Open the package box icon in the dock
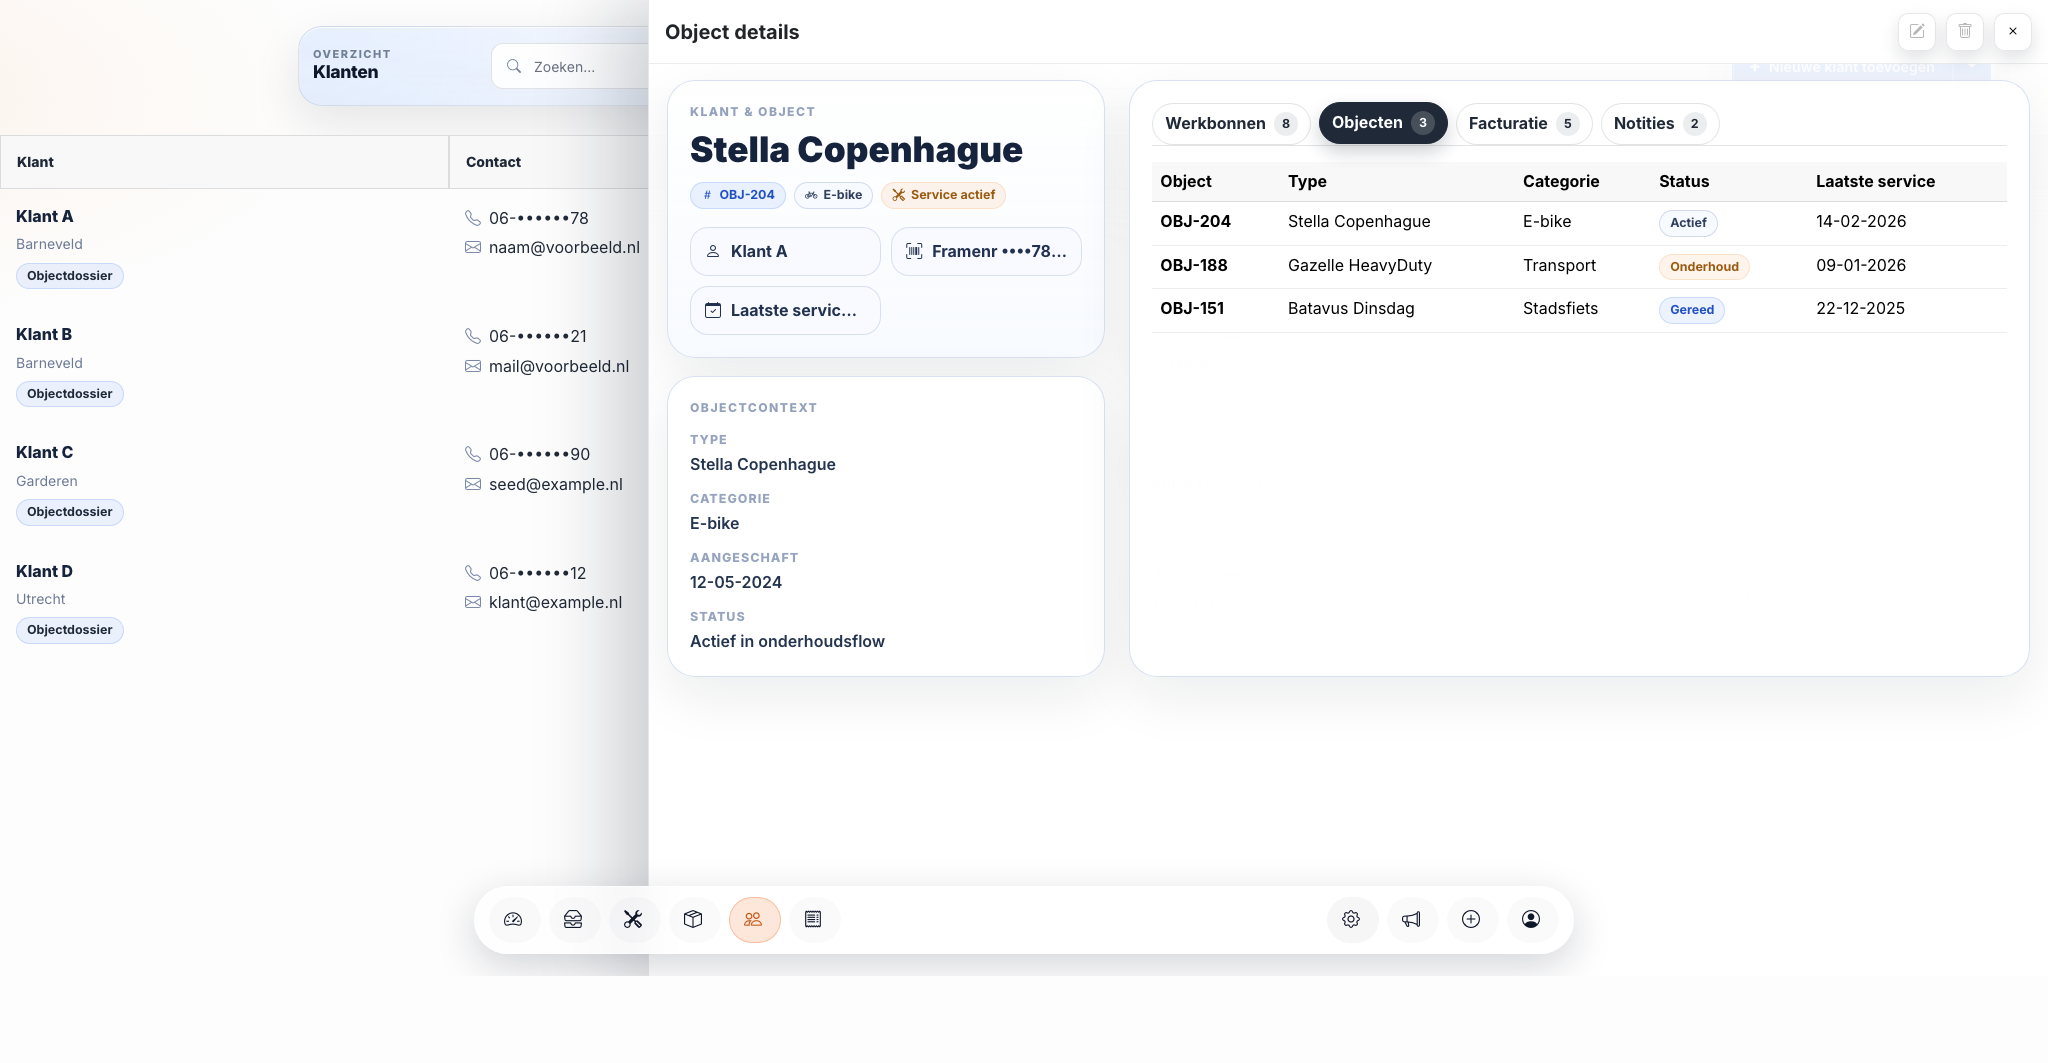 [x=693, y=919]
